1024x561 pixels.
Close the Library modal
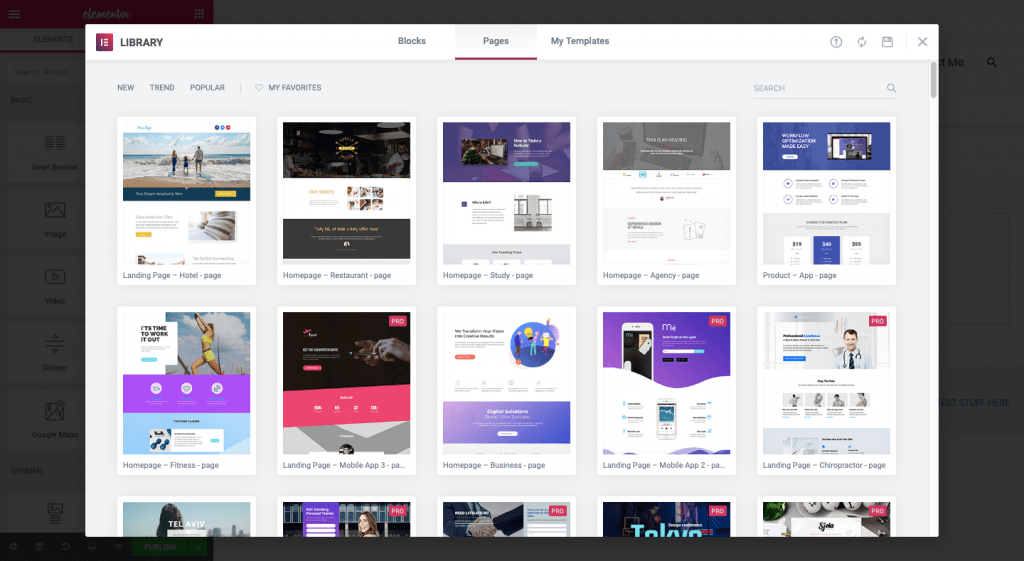tap(922, 42)
